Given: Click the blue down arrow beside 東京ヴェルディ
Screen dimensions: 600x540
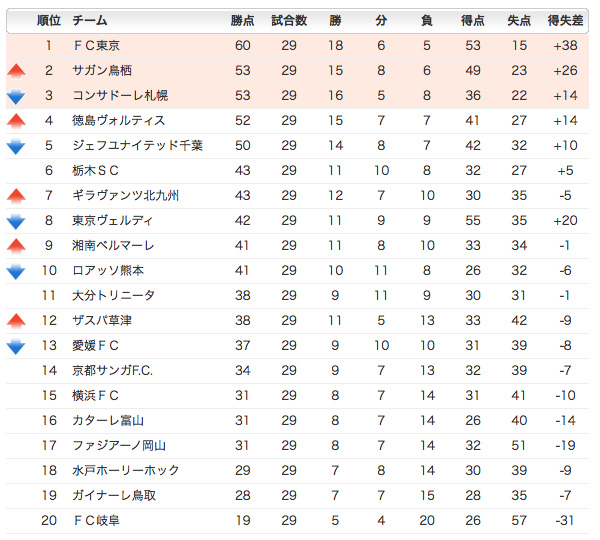Looking at the screenshot, I should [x=16, y=222].
